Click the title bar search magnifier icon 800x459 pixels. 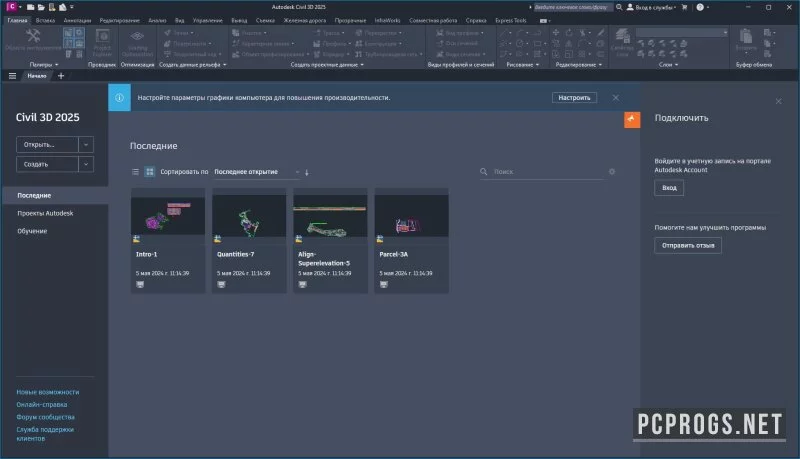pos(619,7)
